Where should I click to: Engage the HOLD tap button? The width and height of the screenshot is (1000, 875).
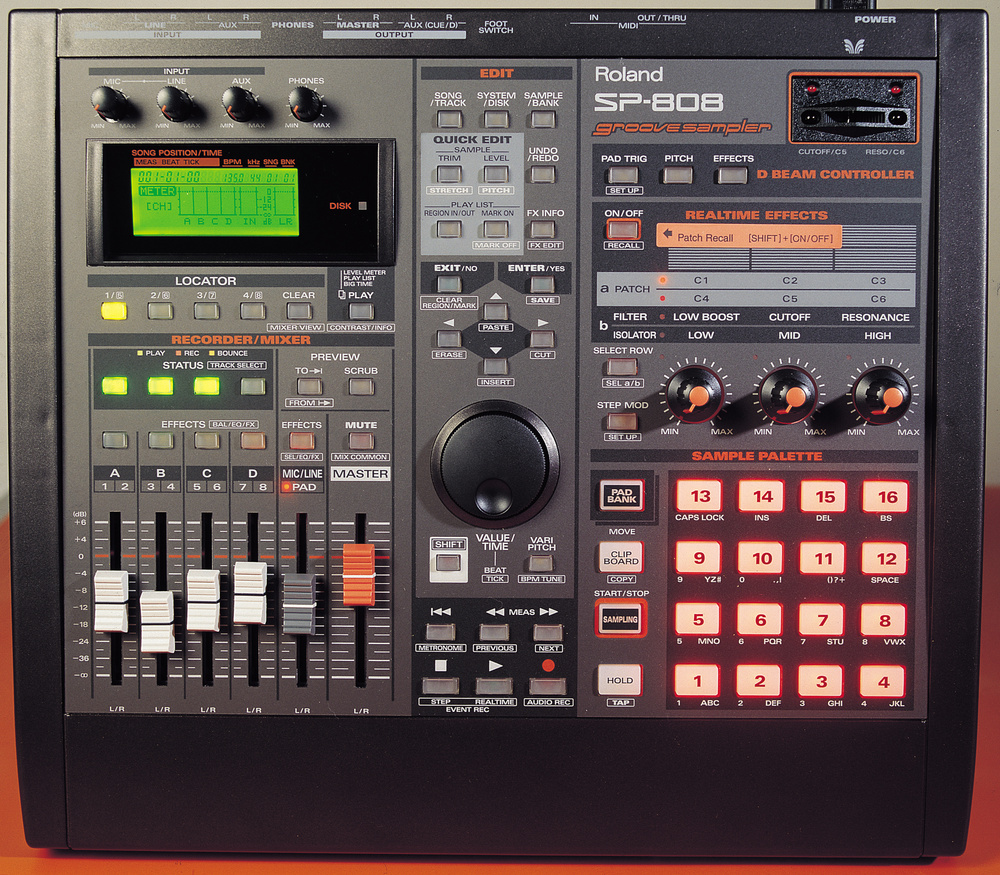pyautogui.click(x=619, y=680)
